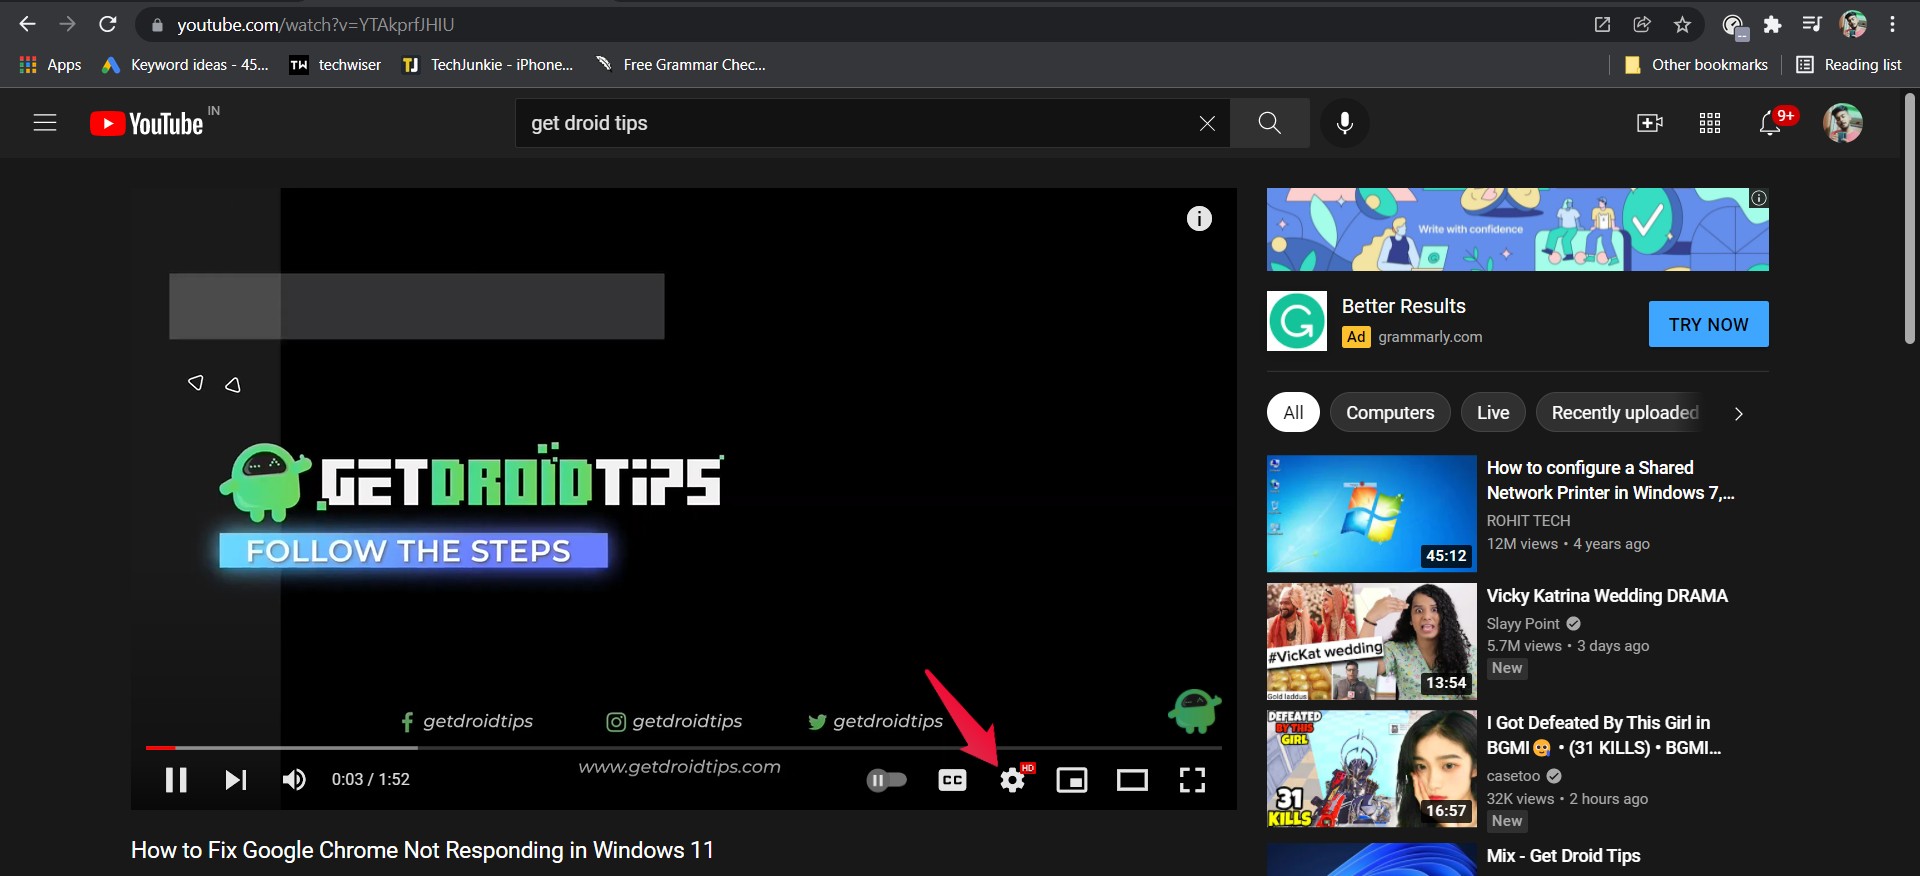This screenshot has height=876, width=1920.
Task: Click the address bar URL
Action: [x=315, y=24]
